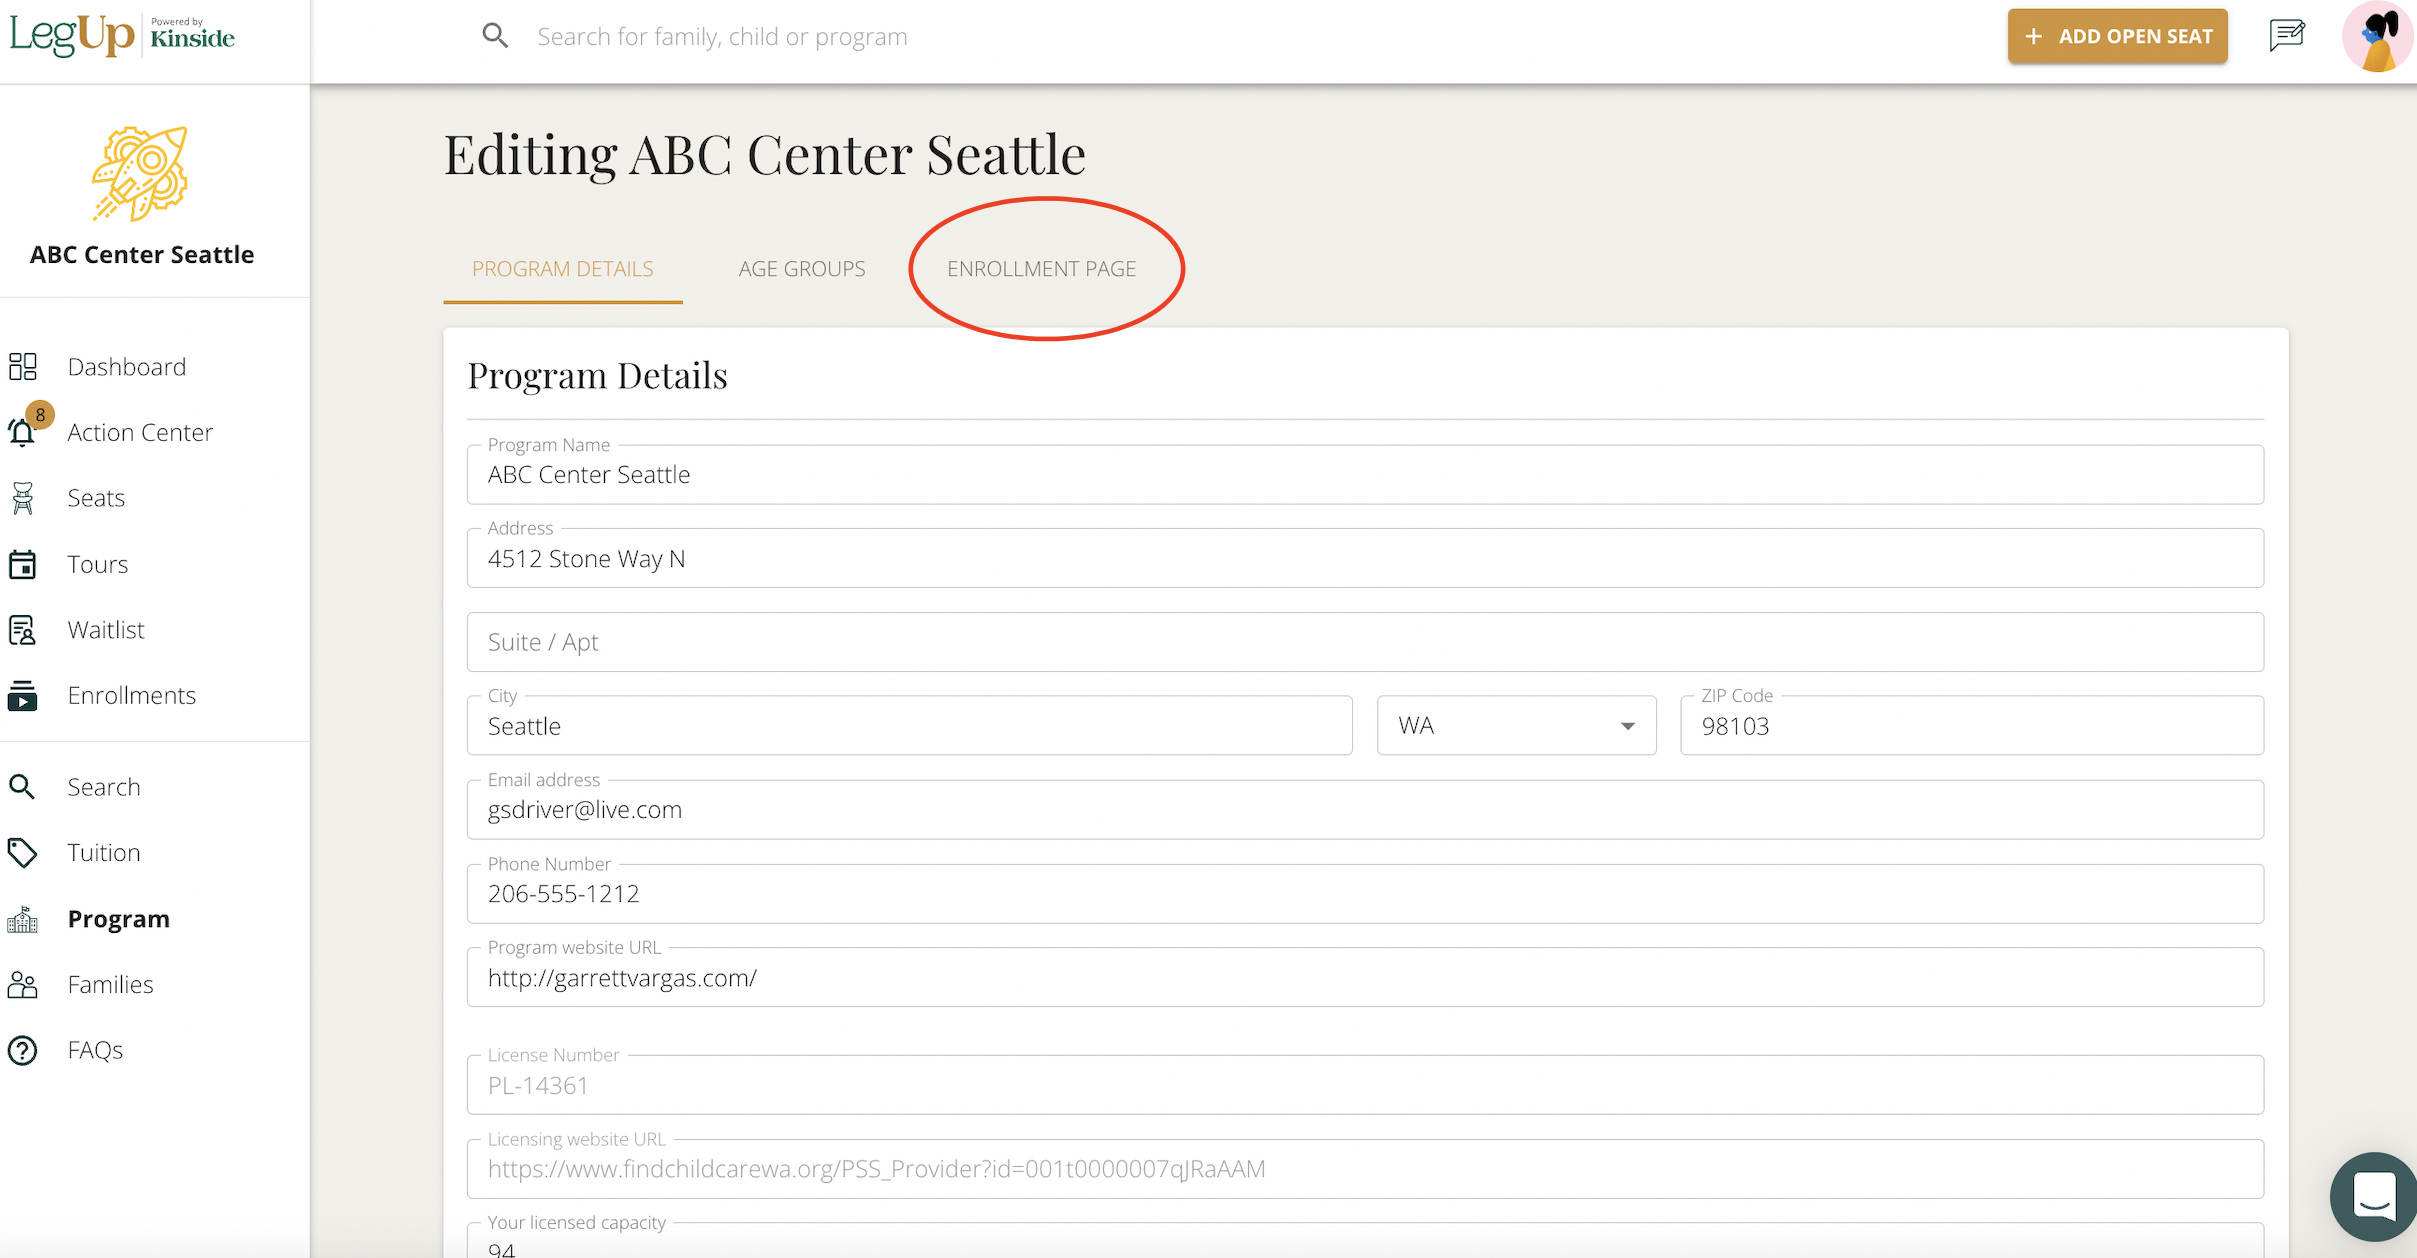Open the Tours section
Screen dimensions: 2417x1258
tap(98, 564)
